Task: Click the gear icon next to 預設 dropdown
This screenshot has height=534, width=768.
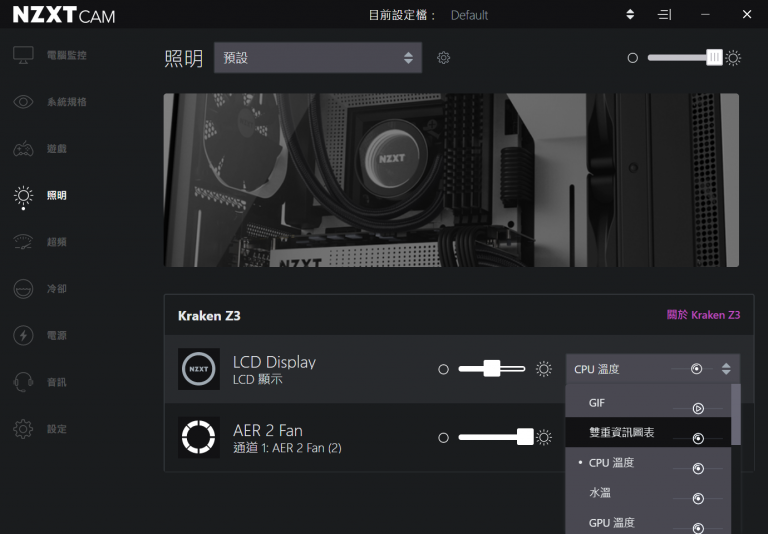Action: click(443, 58)
